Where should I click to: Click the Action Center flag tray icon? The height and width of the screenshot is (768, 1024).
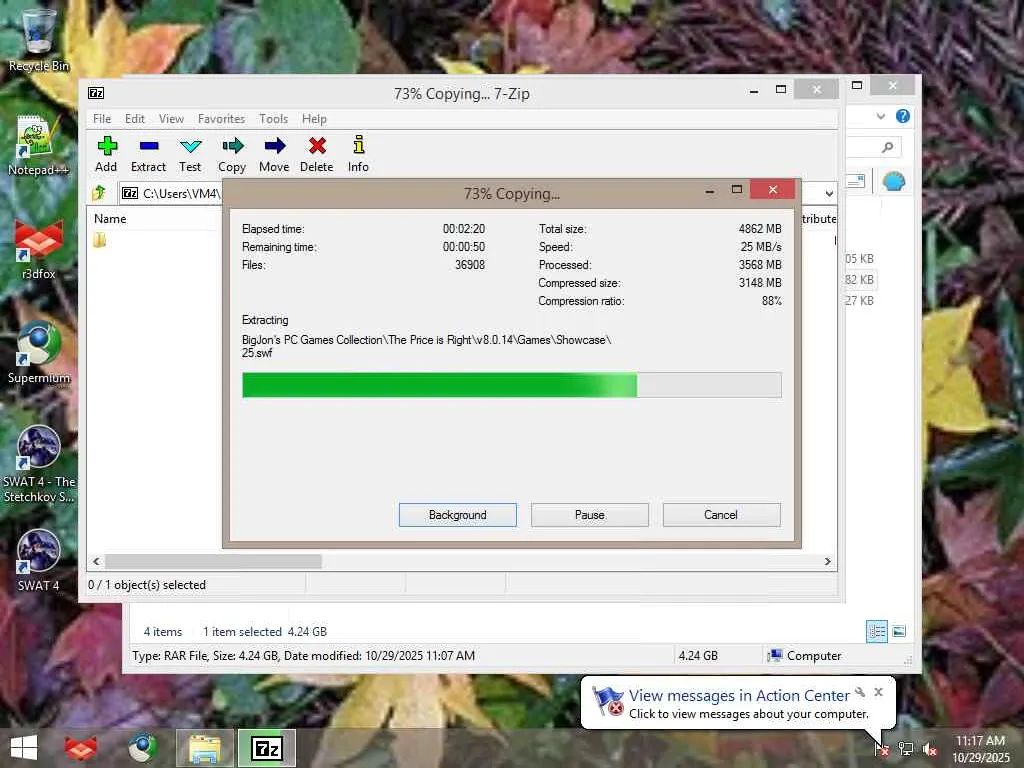point(881,748)
